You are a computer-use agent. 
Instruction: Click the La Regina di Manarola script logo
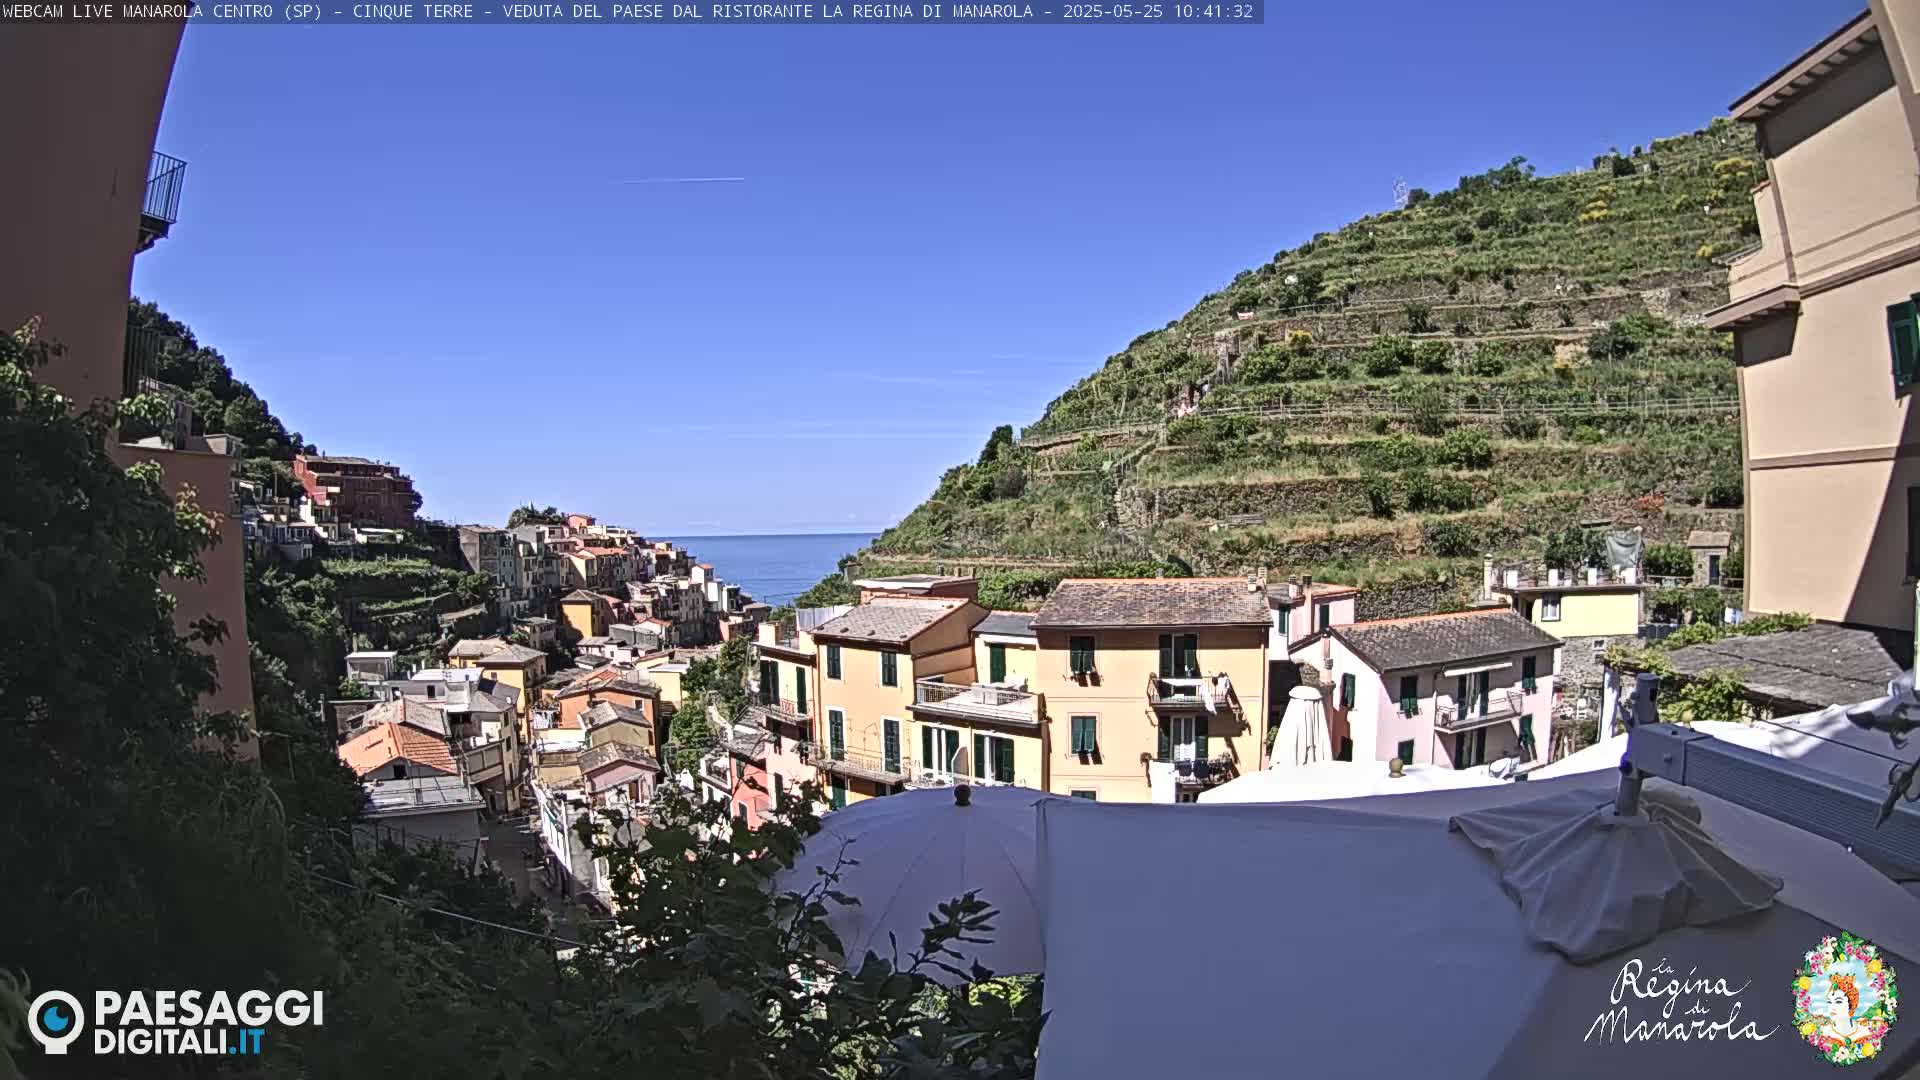[x=1682, y=1002]
